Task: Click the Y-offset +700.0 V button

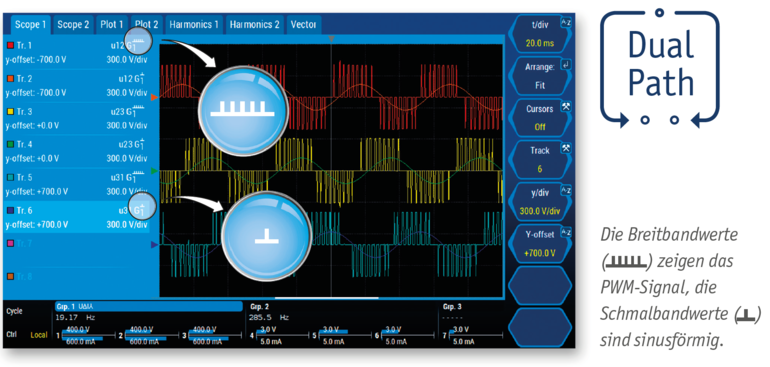Action: (x=540, y=244)
